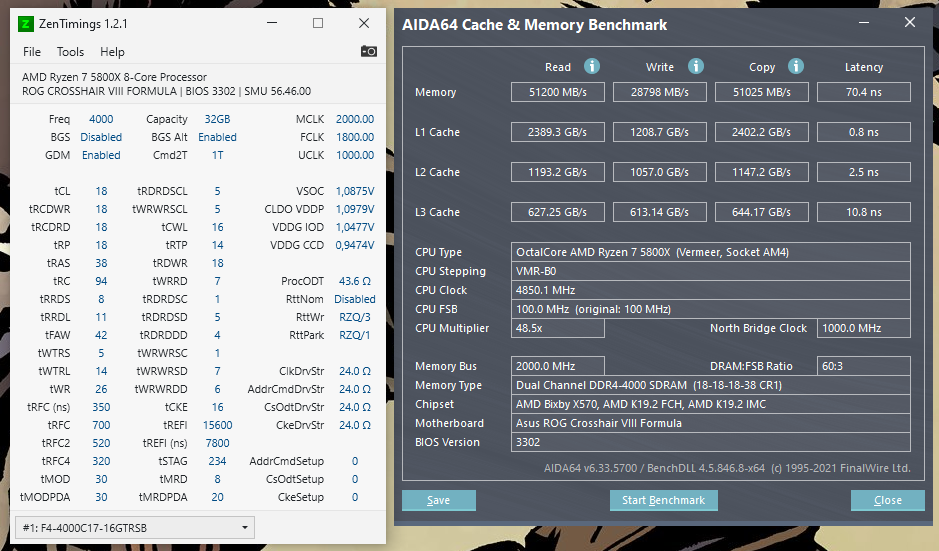Click the Memory Bus field 2000.0 MHz
Viewport: 939px width, 551px height.
point(558,366)
